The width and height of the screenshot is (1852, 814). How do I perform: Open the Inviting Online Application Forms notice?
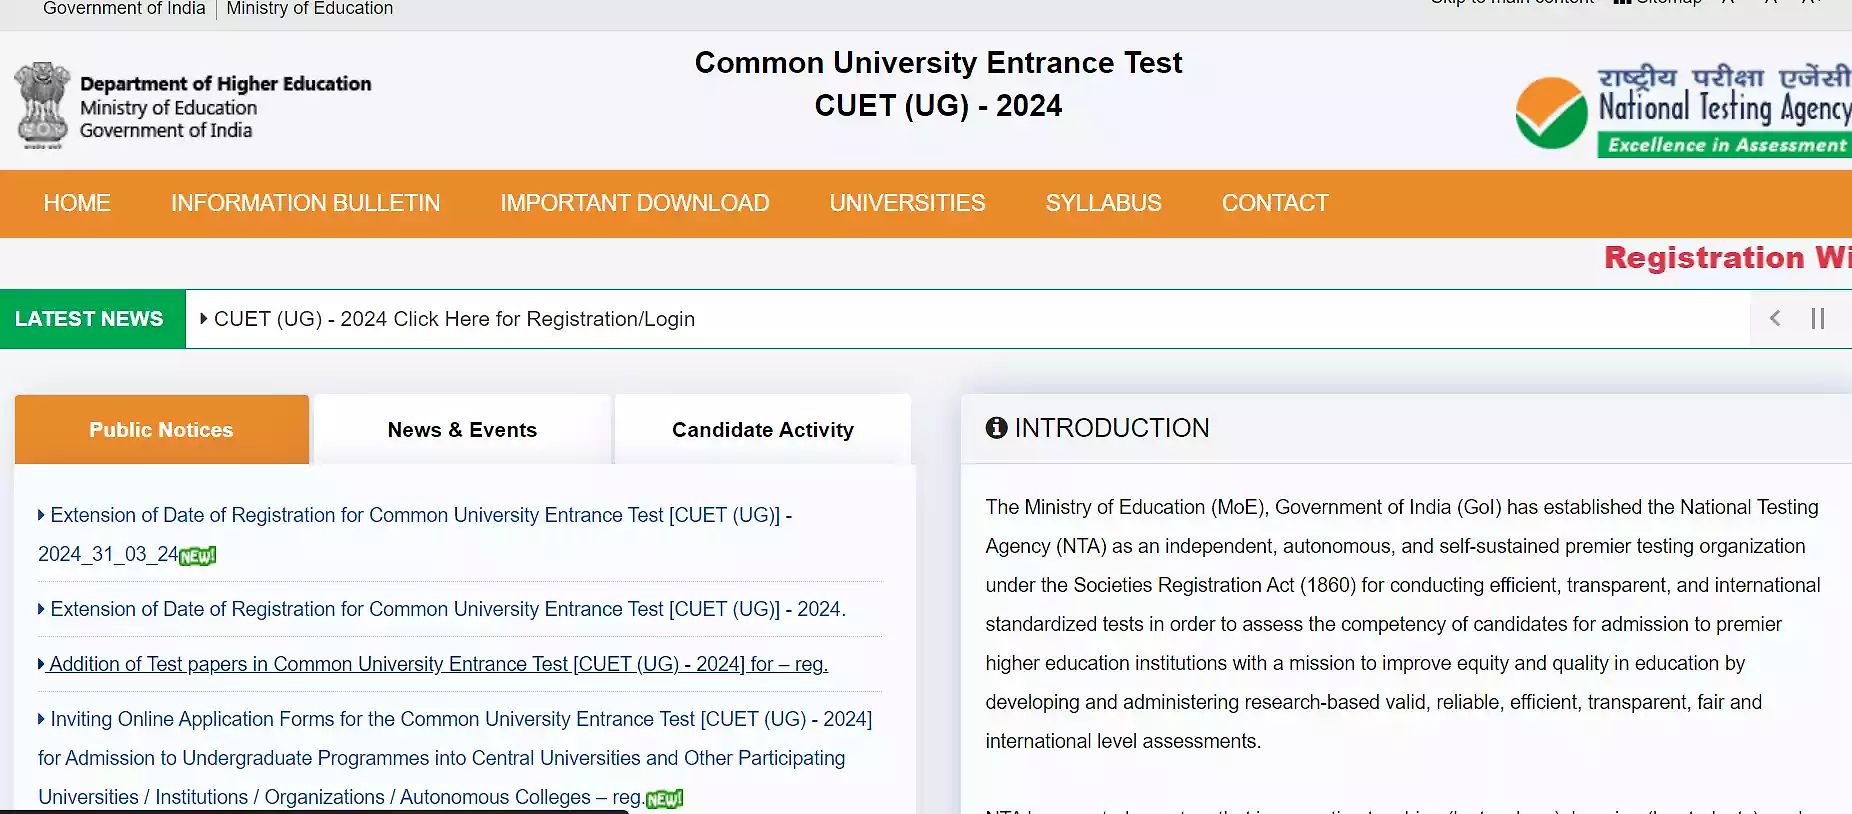click(455, 758)
